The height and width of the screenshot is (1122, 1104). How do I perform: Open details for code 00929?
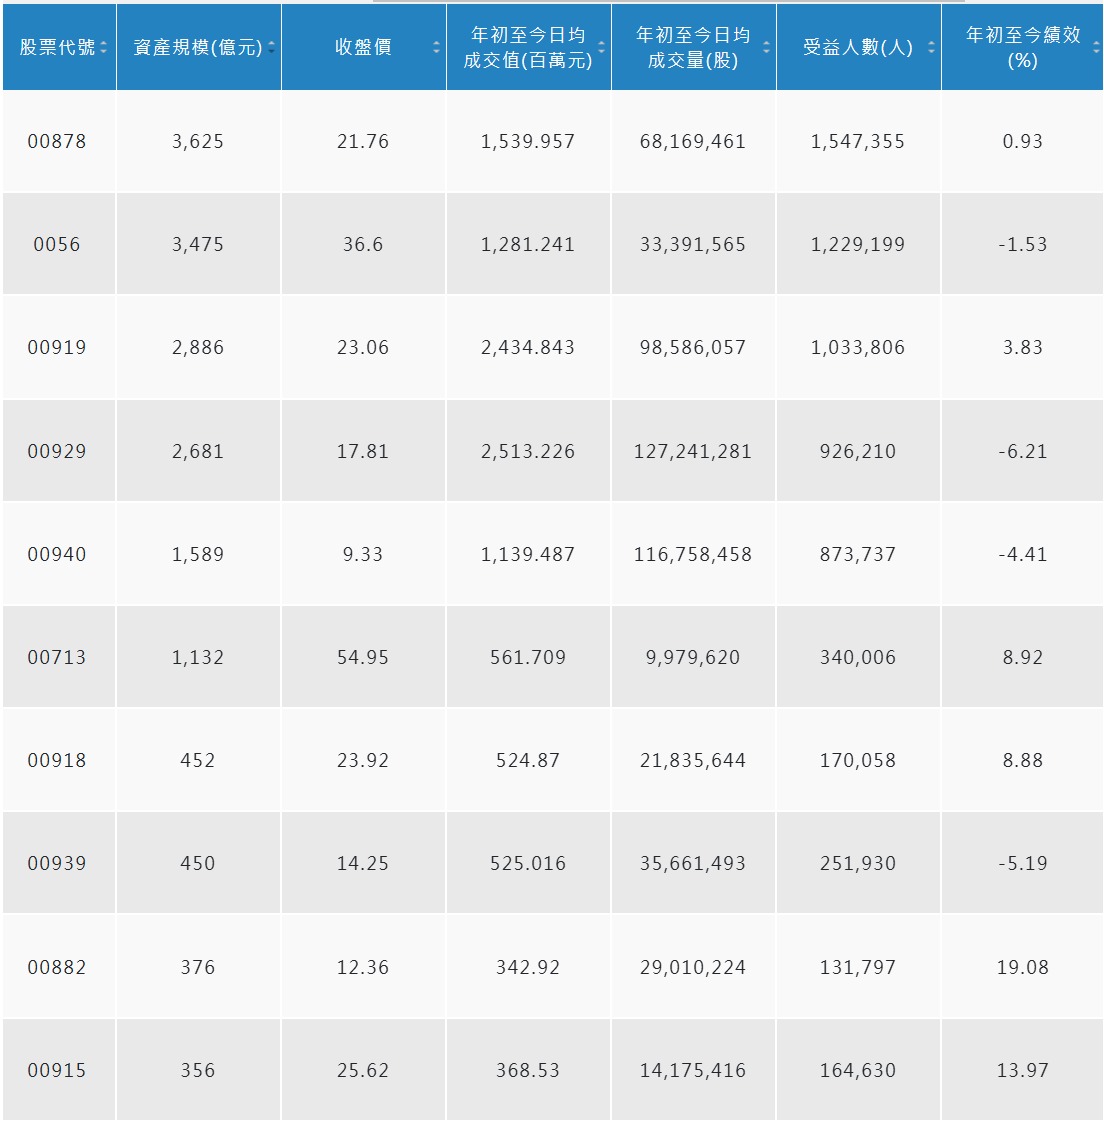(x=57, y=450)
